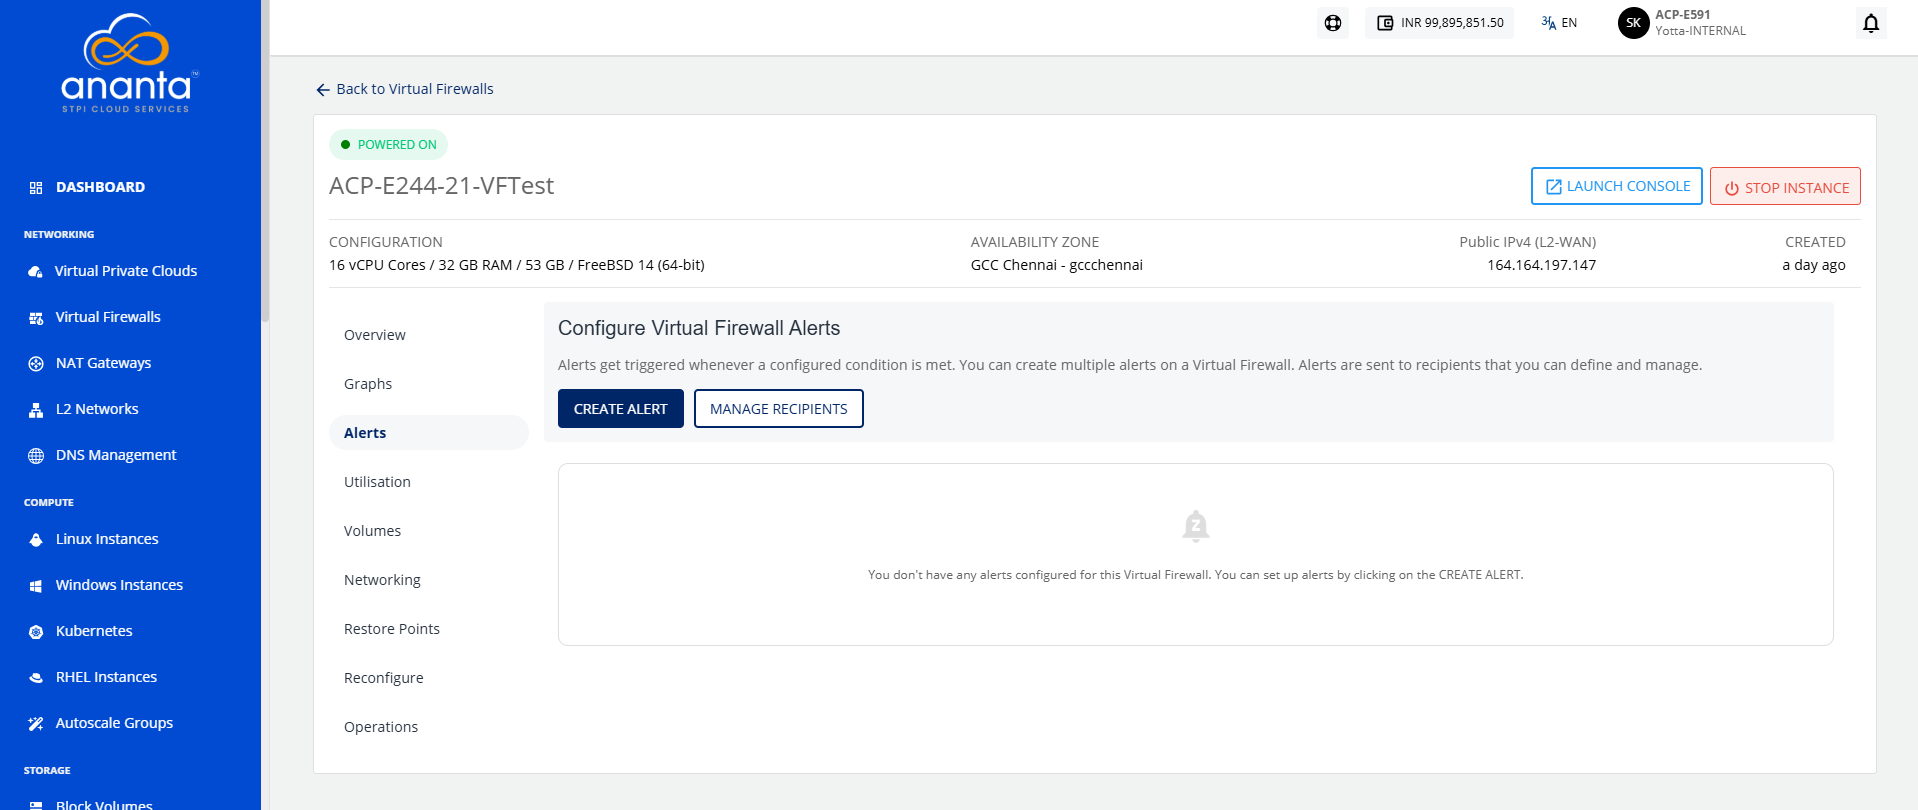Click MANAGE RECIPIENTS button
Viewport: 1918px width, 810px height.
779,409
